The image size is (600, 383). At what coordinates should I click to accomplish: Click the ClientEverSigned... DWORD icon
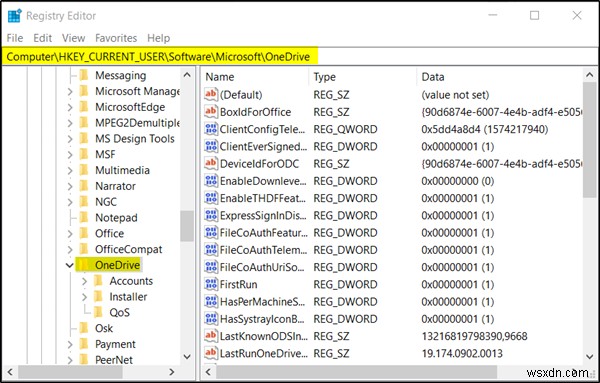211,146
